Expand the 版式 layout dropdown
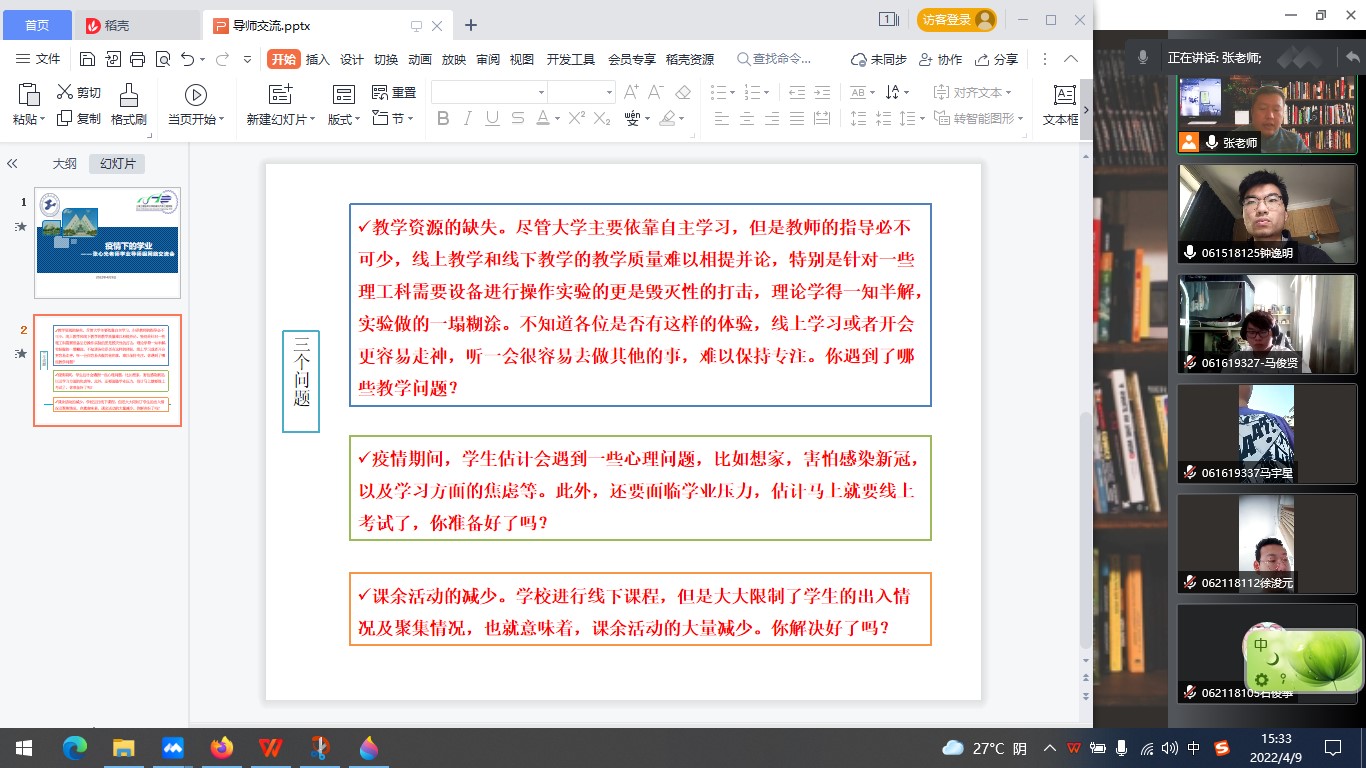 tap(346, 119)
